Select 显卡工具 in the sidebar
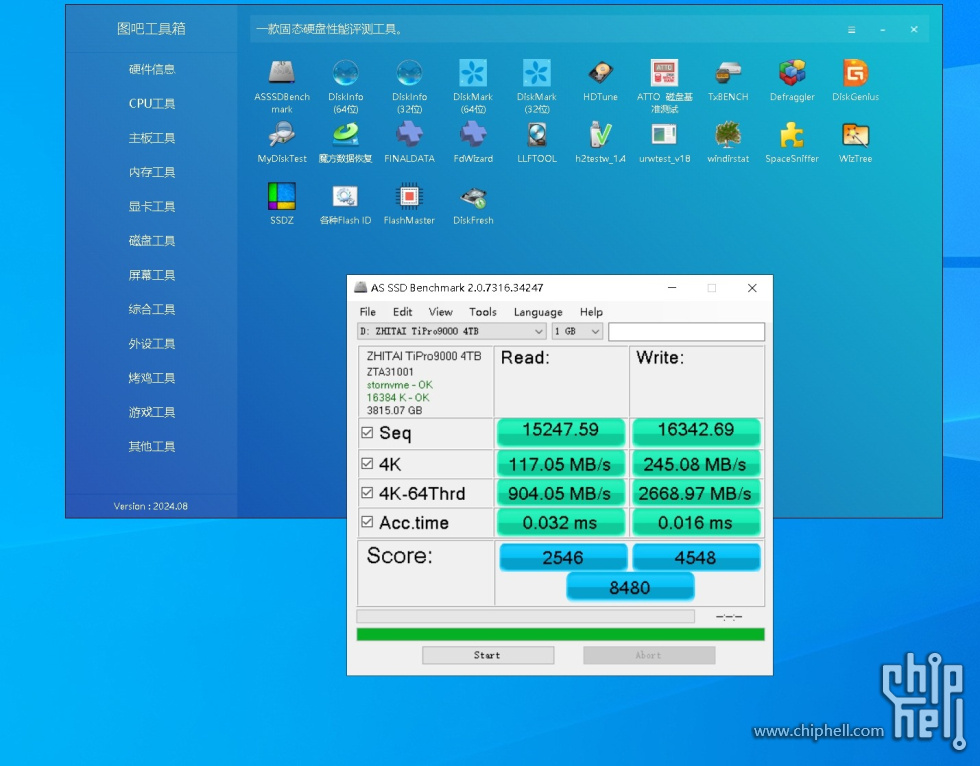980x766 pixels. point(152,206)
